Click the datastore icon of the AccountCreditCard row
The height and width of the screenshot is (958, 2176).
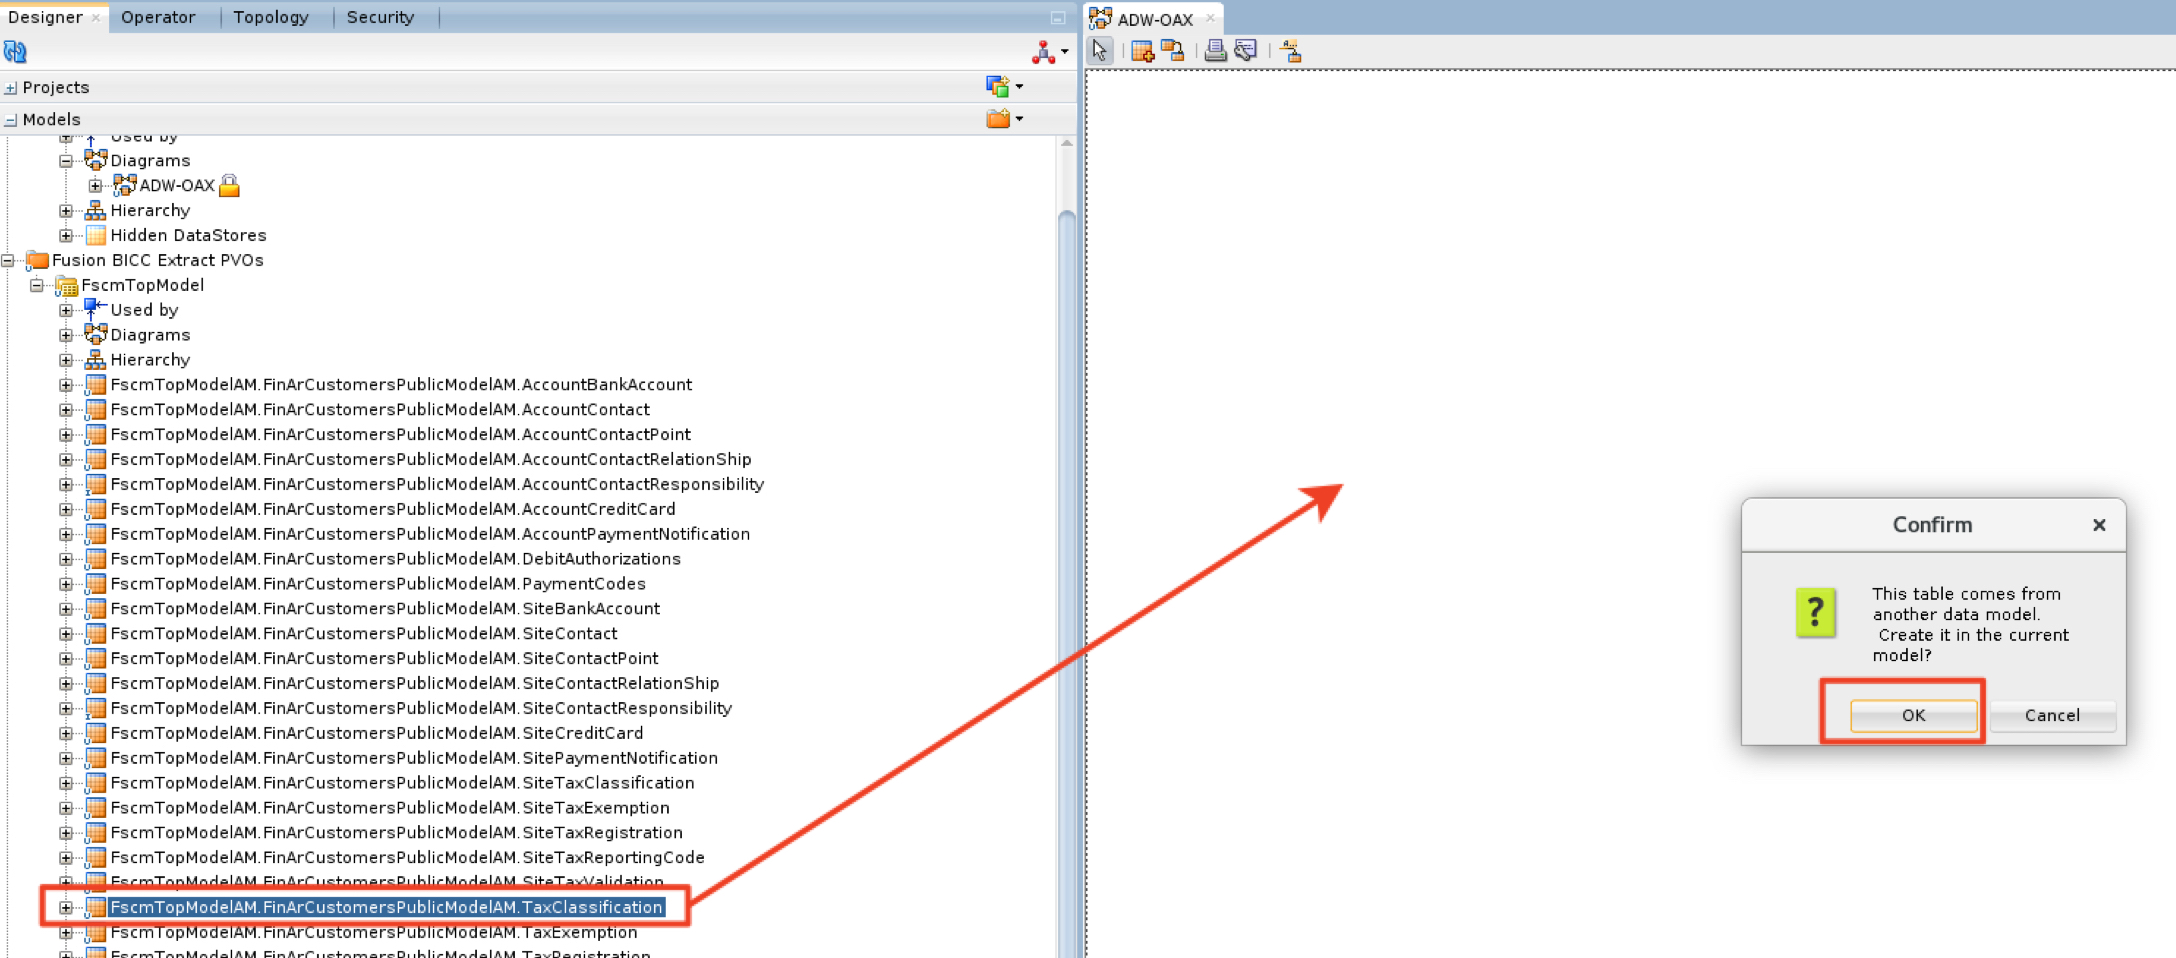coord(96,509)
